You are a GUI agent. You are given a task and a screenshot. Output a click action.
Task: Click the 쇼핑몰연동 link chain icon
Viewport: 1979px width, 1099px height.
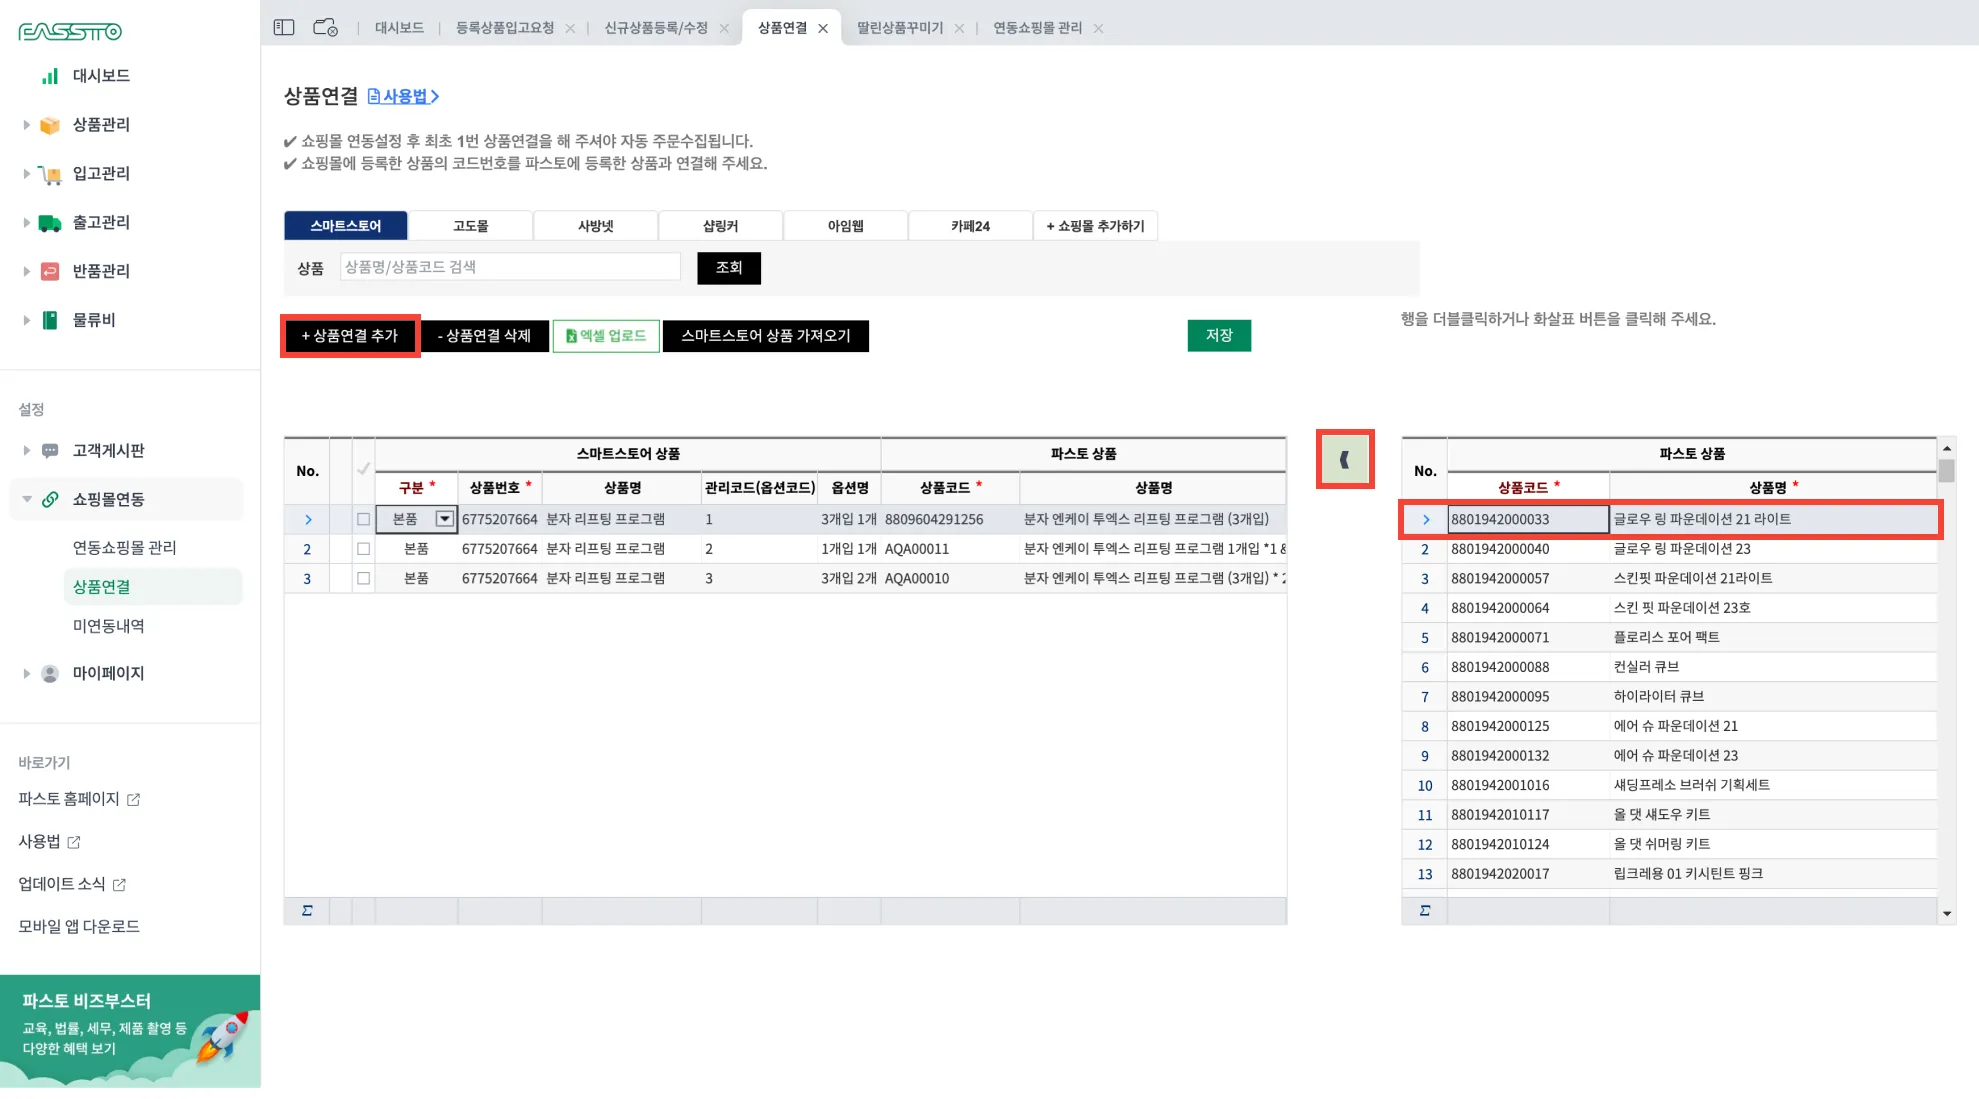point(49,499)
